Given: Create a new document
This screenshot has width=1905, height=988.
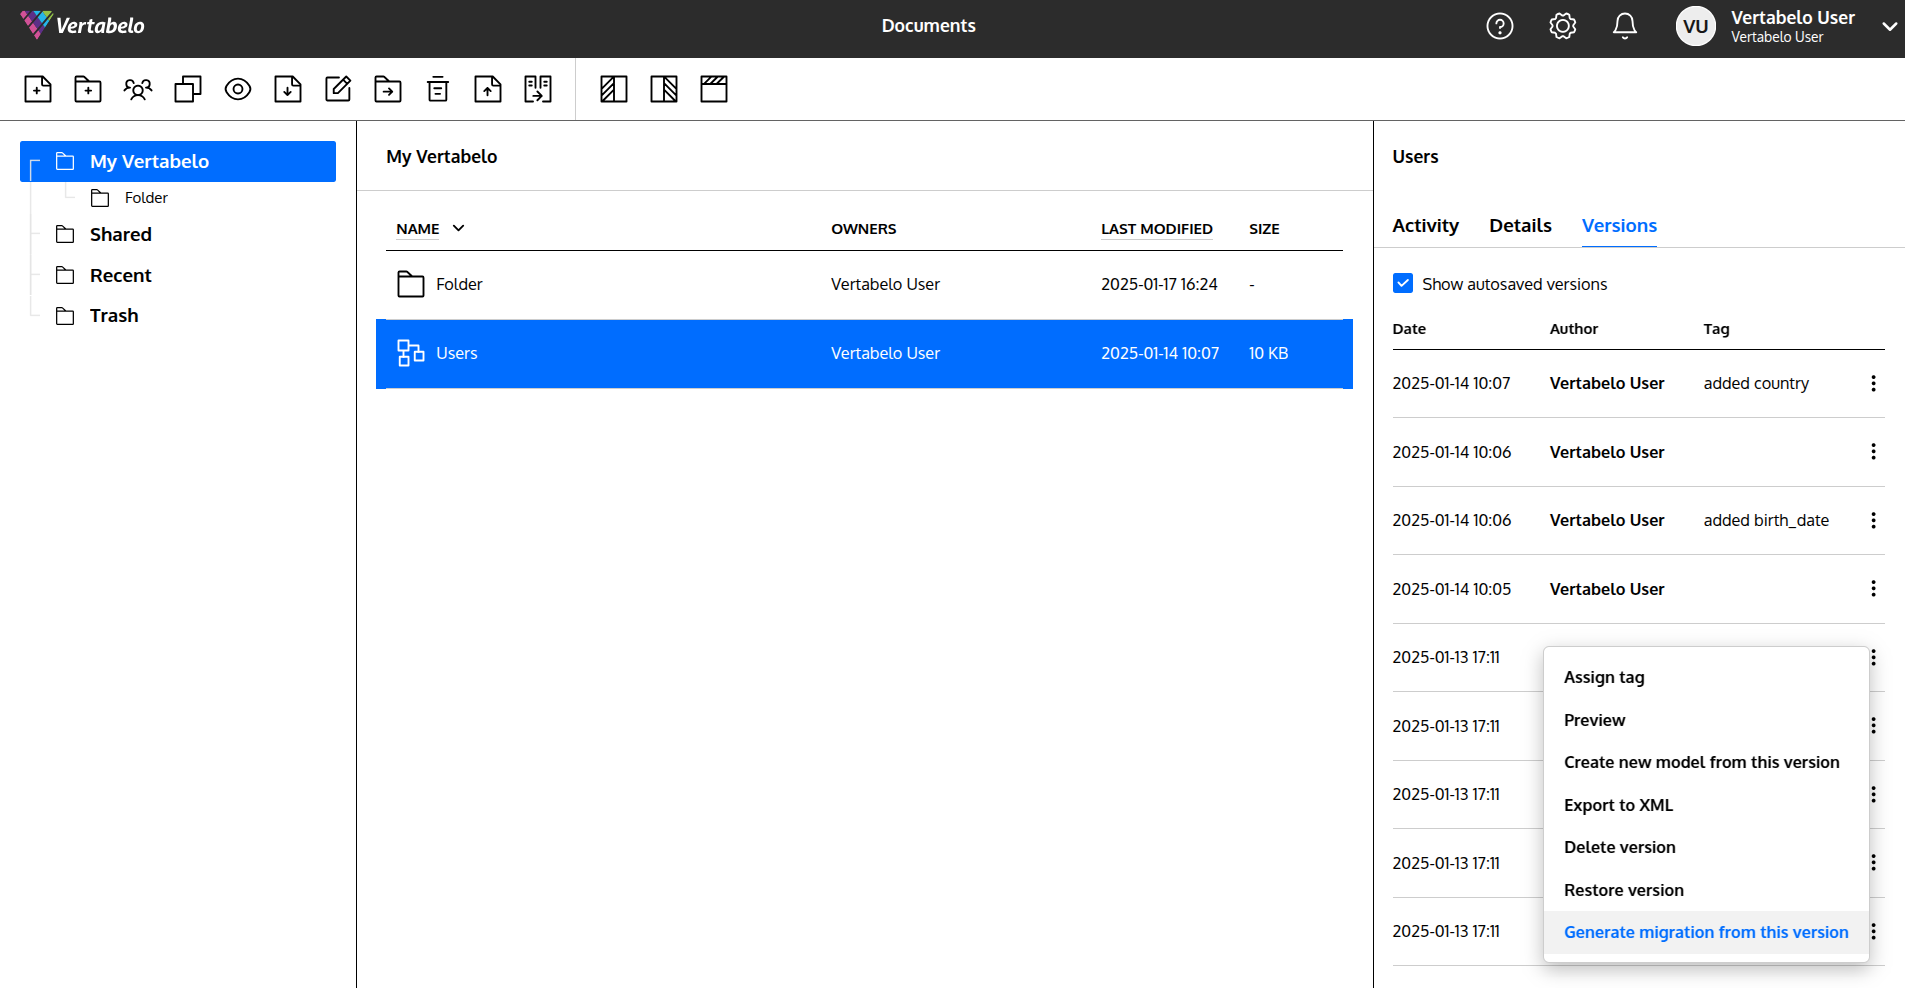Looking at the screenshot, I should (37, 88).
